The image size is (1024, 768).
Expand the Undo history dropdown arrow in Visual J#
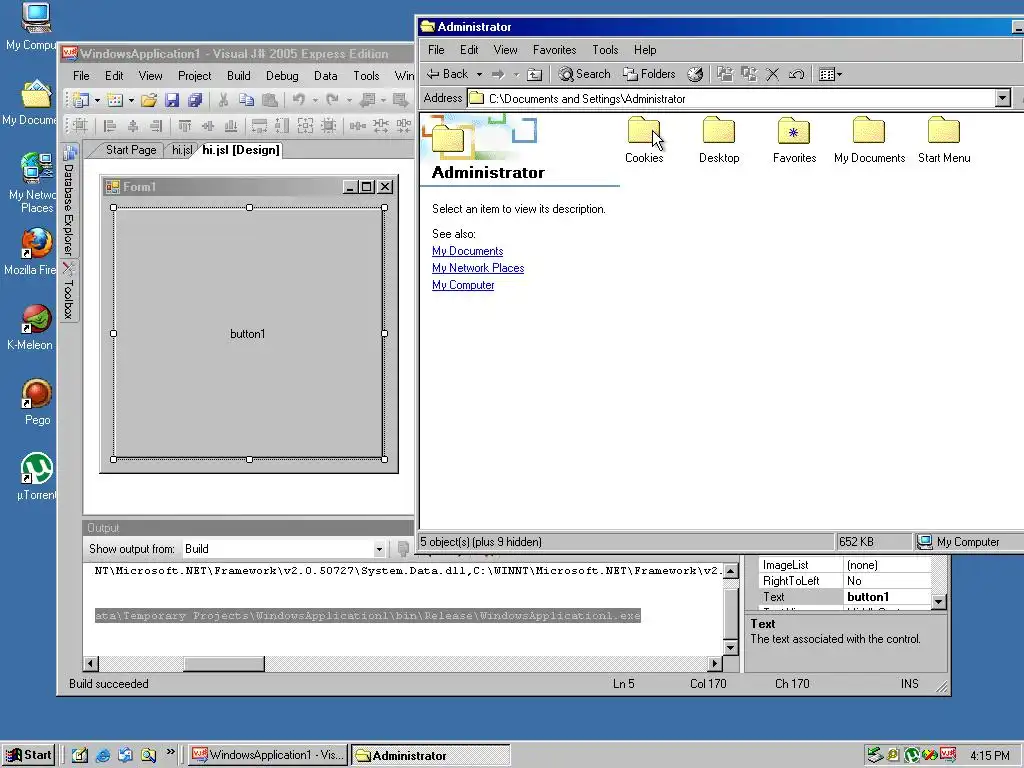pos(315,100)
